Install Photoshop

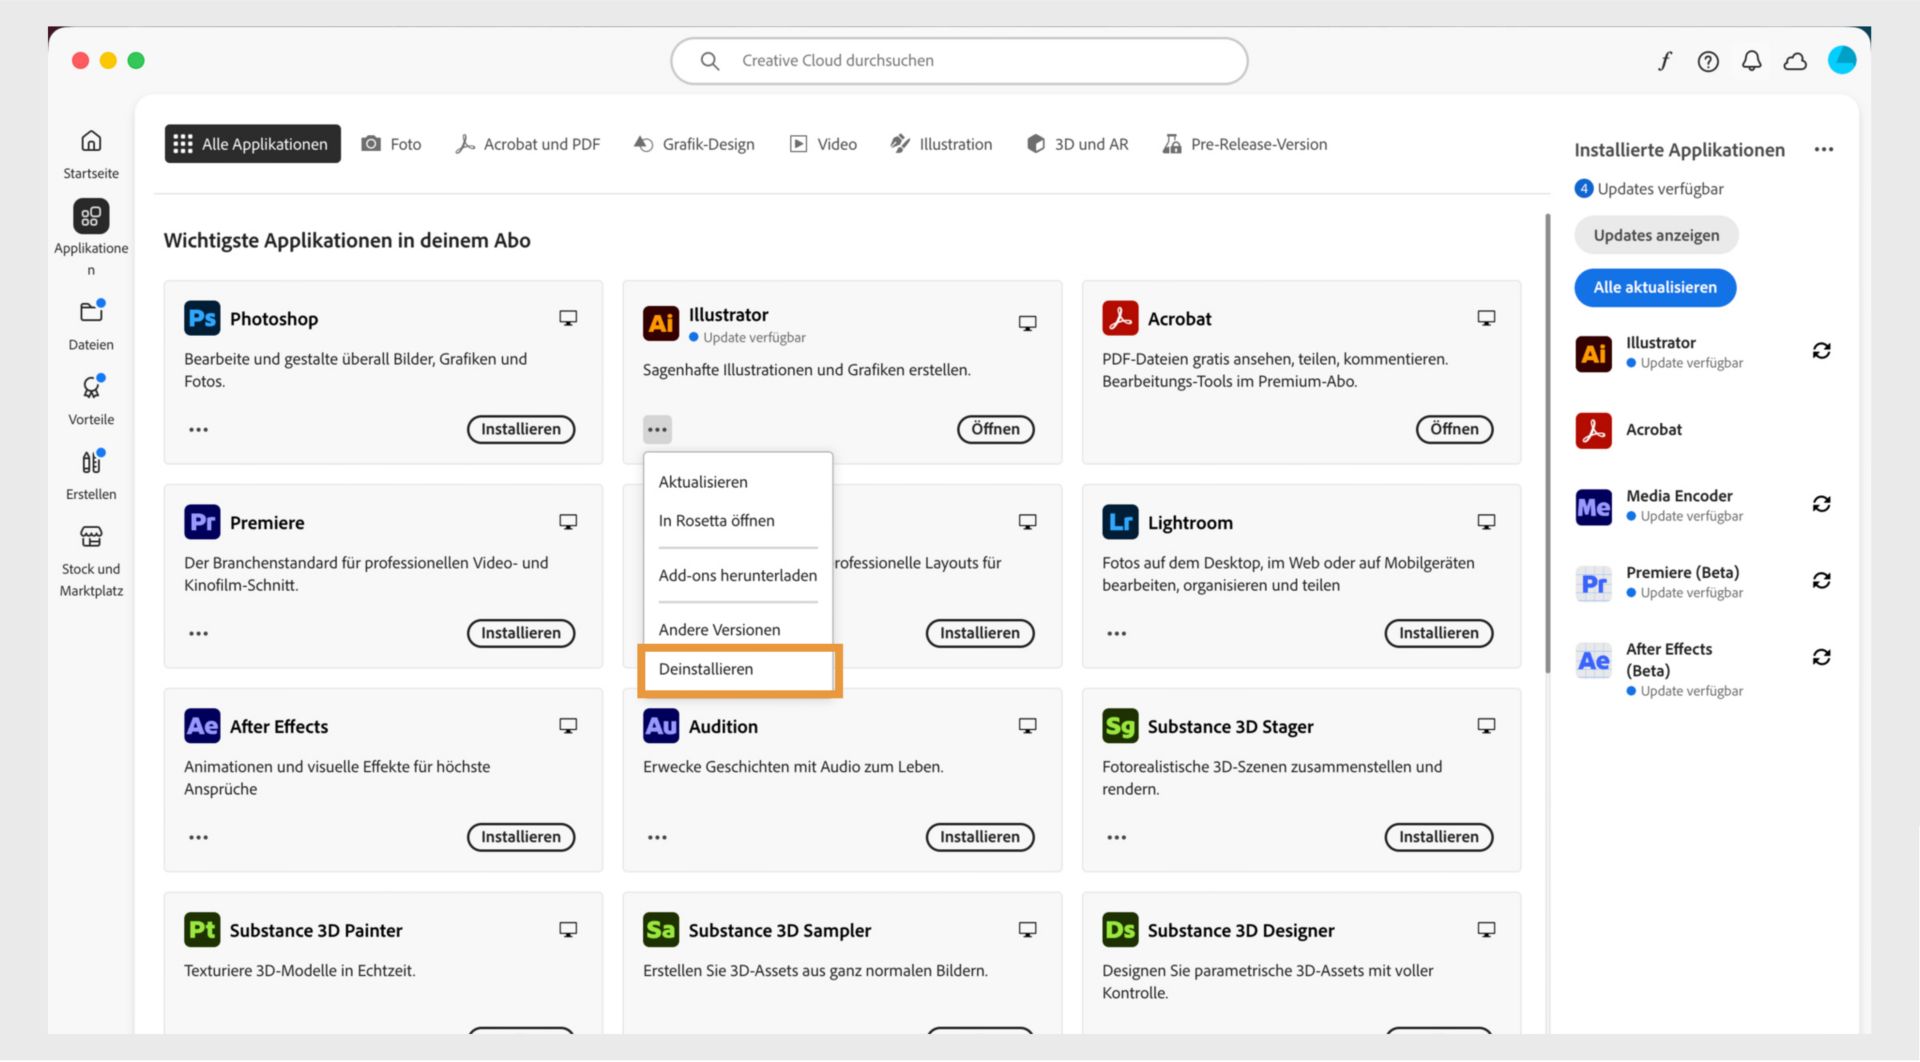coord(521,430)
